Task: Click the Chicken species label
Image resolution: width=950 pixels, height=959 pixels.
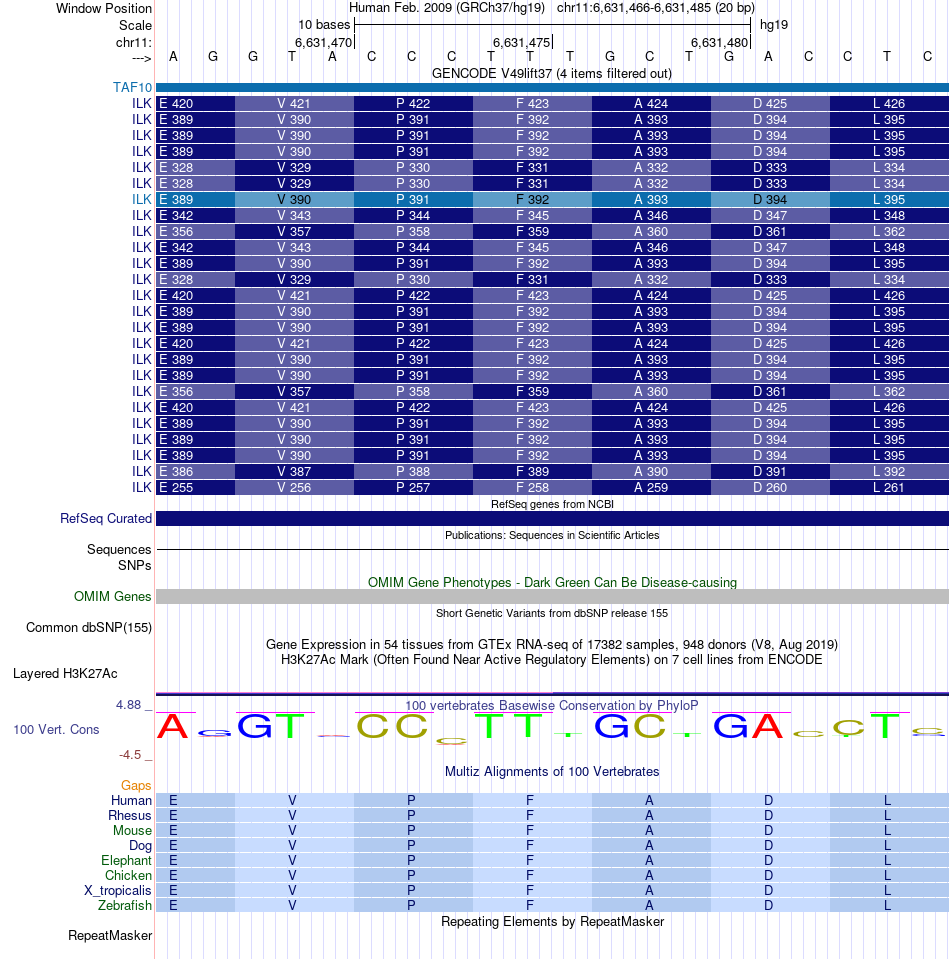Action: [x=128, y=875]
